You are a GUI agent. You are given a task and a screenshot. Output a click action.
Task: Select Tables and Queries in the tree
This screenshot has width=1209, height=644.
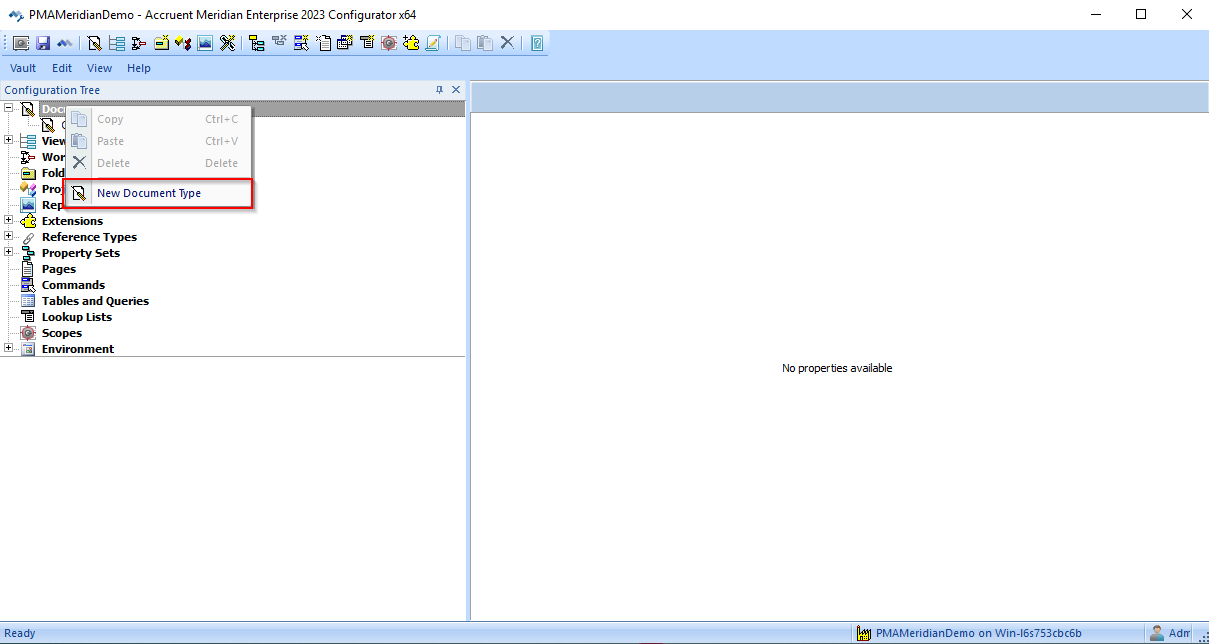click(x=95, y=301)
